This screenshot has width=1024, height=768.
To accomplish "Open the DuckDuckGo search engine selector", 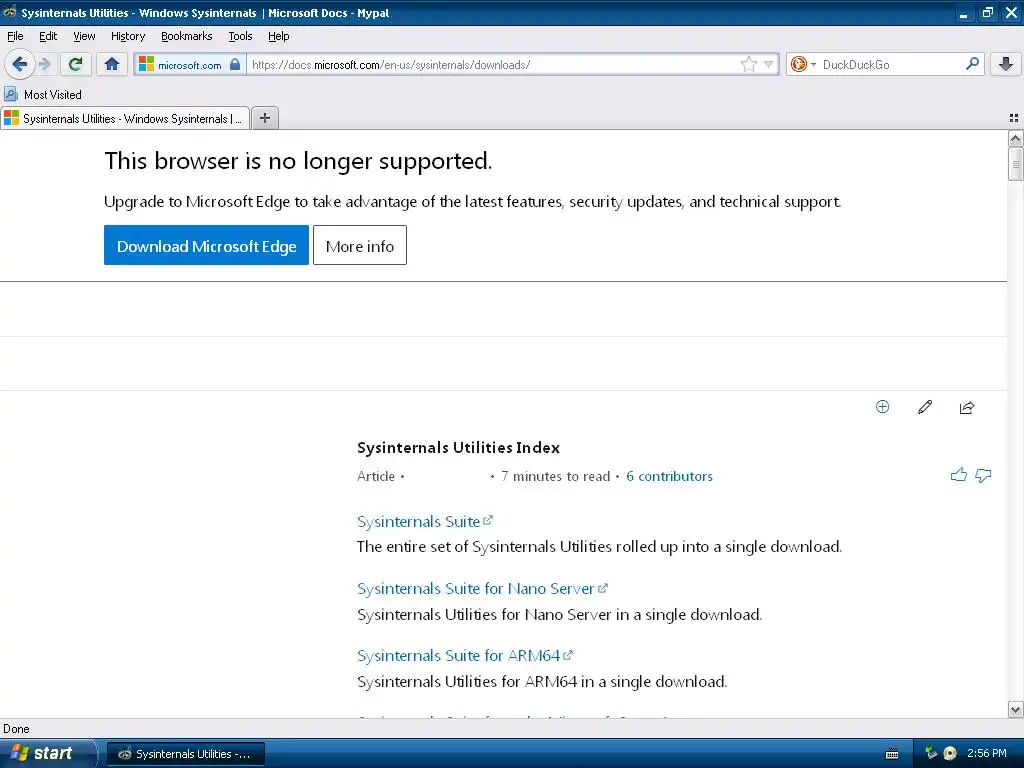I will tap(803, 64).
